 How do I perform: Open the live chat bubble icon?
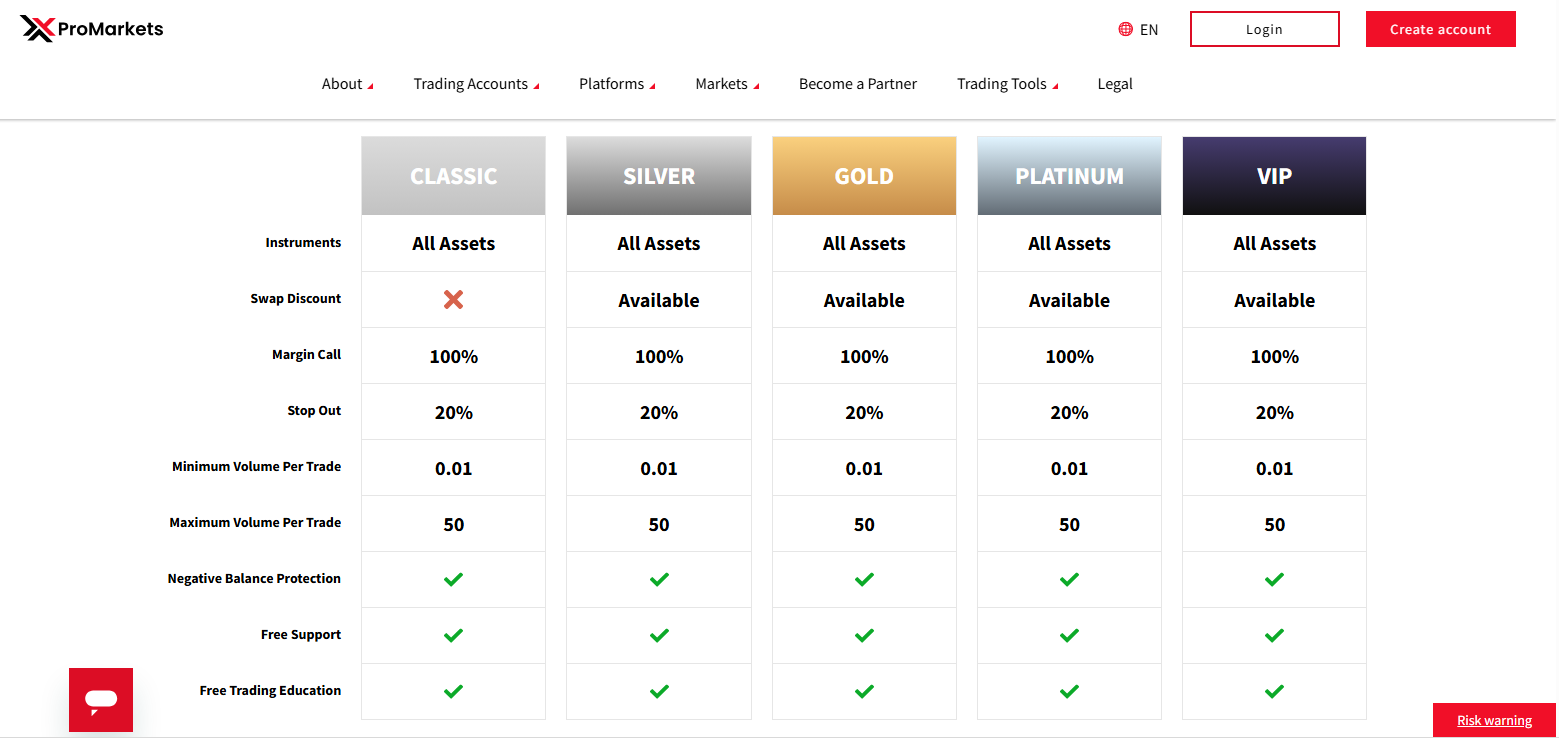(x=101, y=700)
